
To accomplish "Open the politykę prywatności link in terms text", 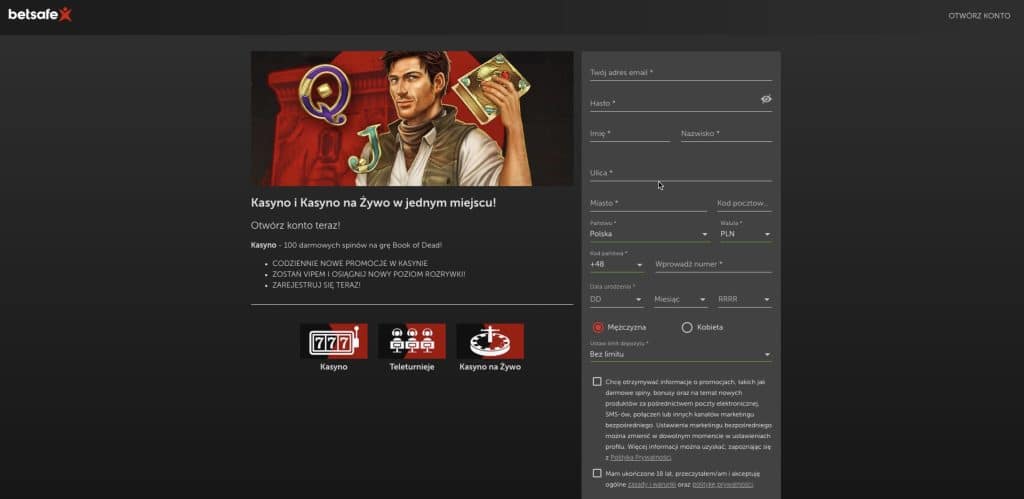I will pos(722,485).
